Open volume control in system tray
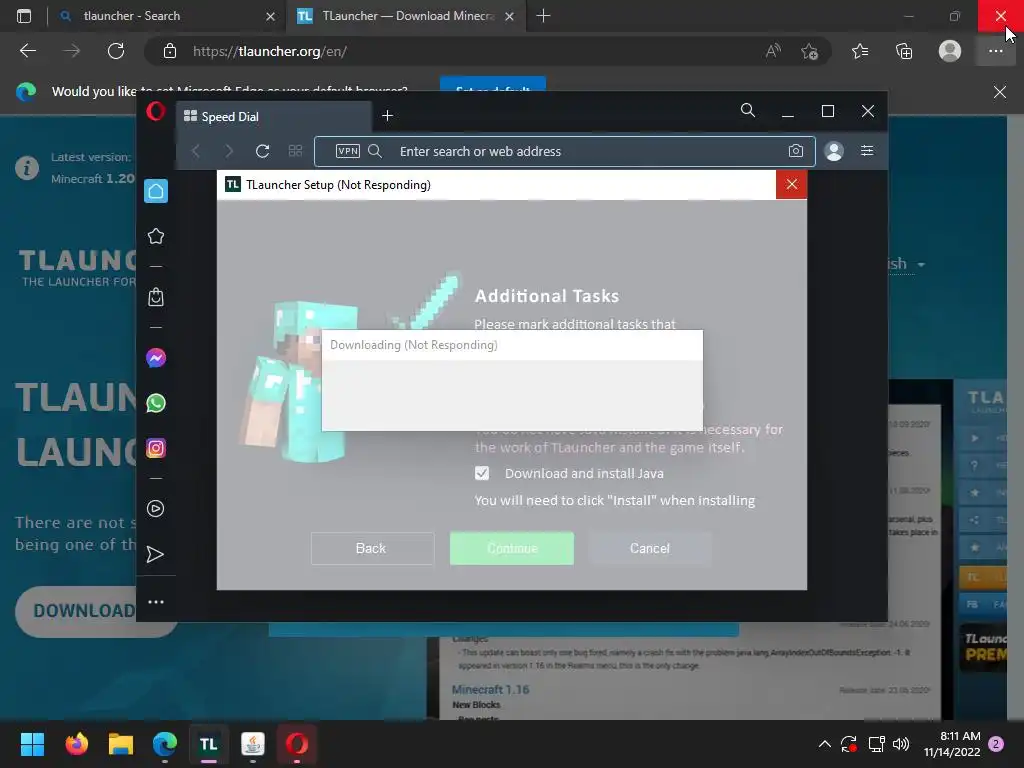 (x=901, y=744)
